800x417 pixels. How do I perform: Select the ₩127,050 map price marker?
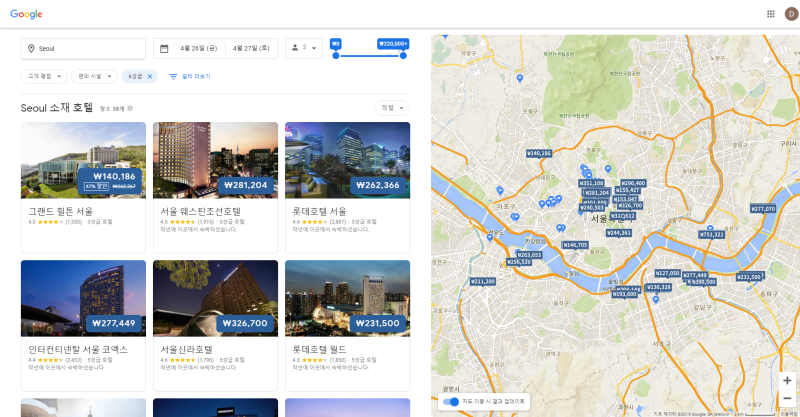(x=667, y=273)
